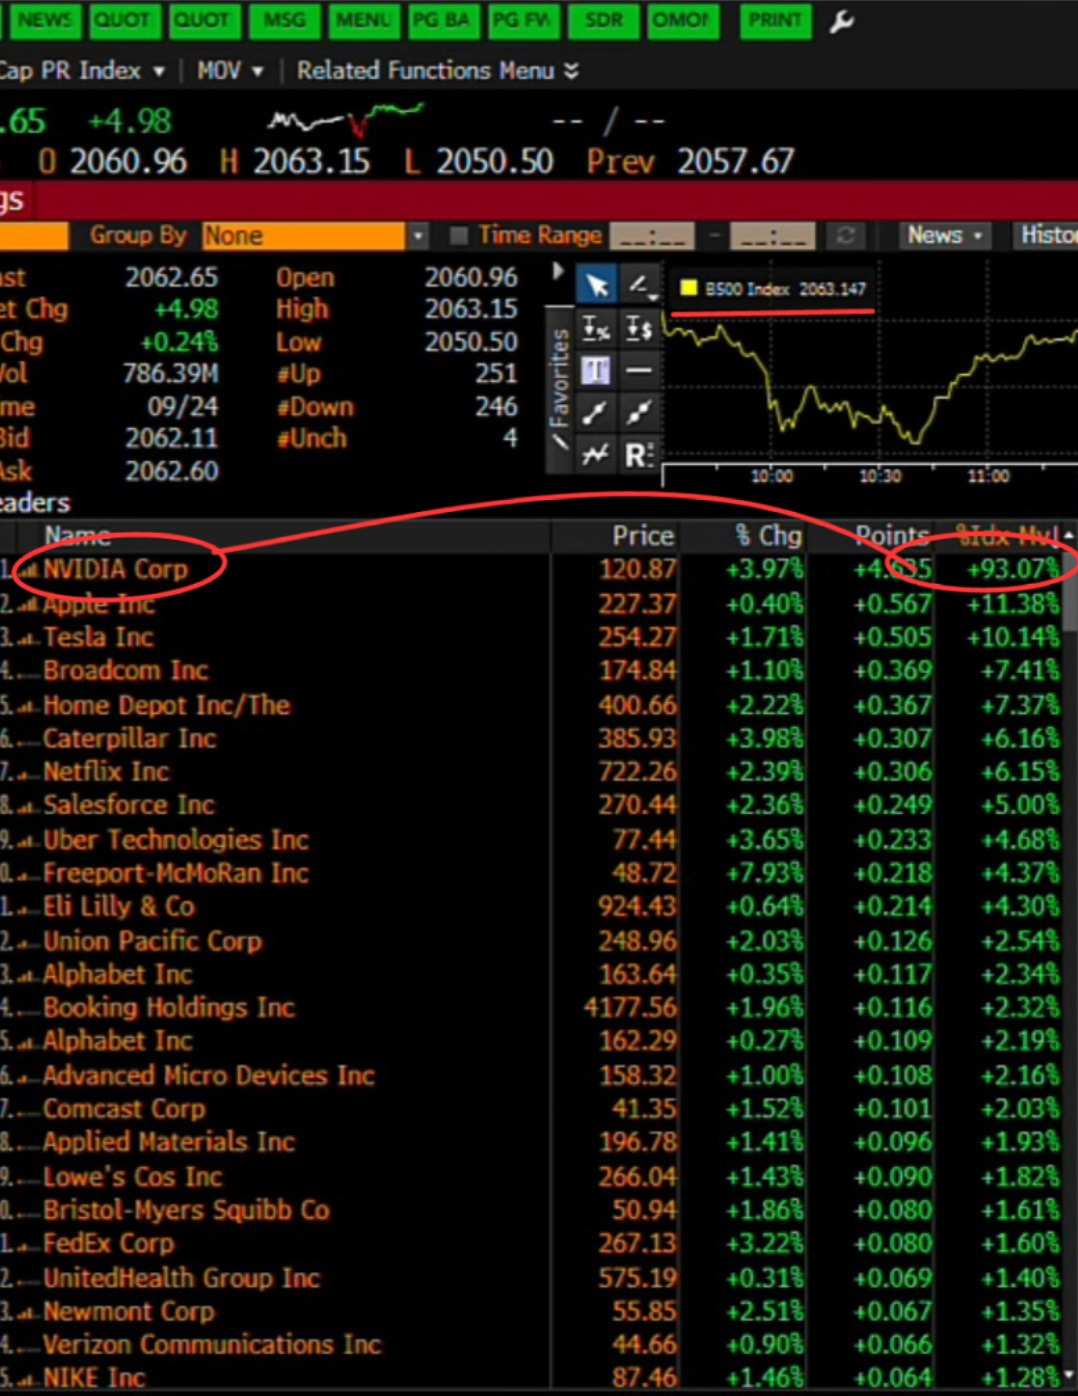
Task: Select the Bristol-Myers Squibb Co row
Action: coord(530,1210)
